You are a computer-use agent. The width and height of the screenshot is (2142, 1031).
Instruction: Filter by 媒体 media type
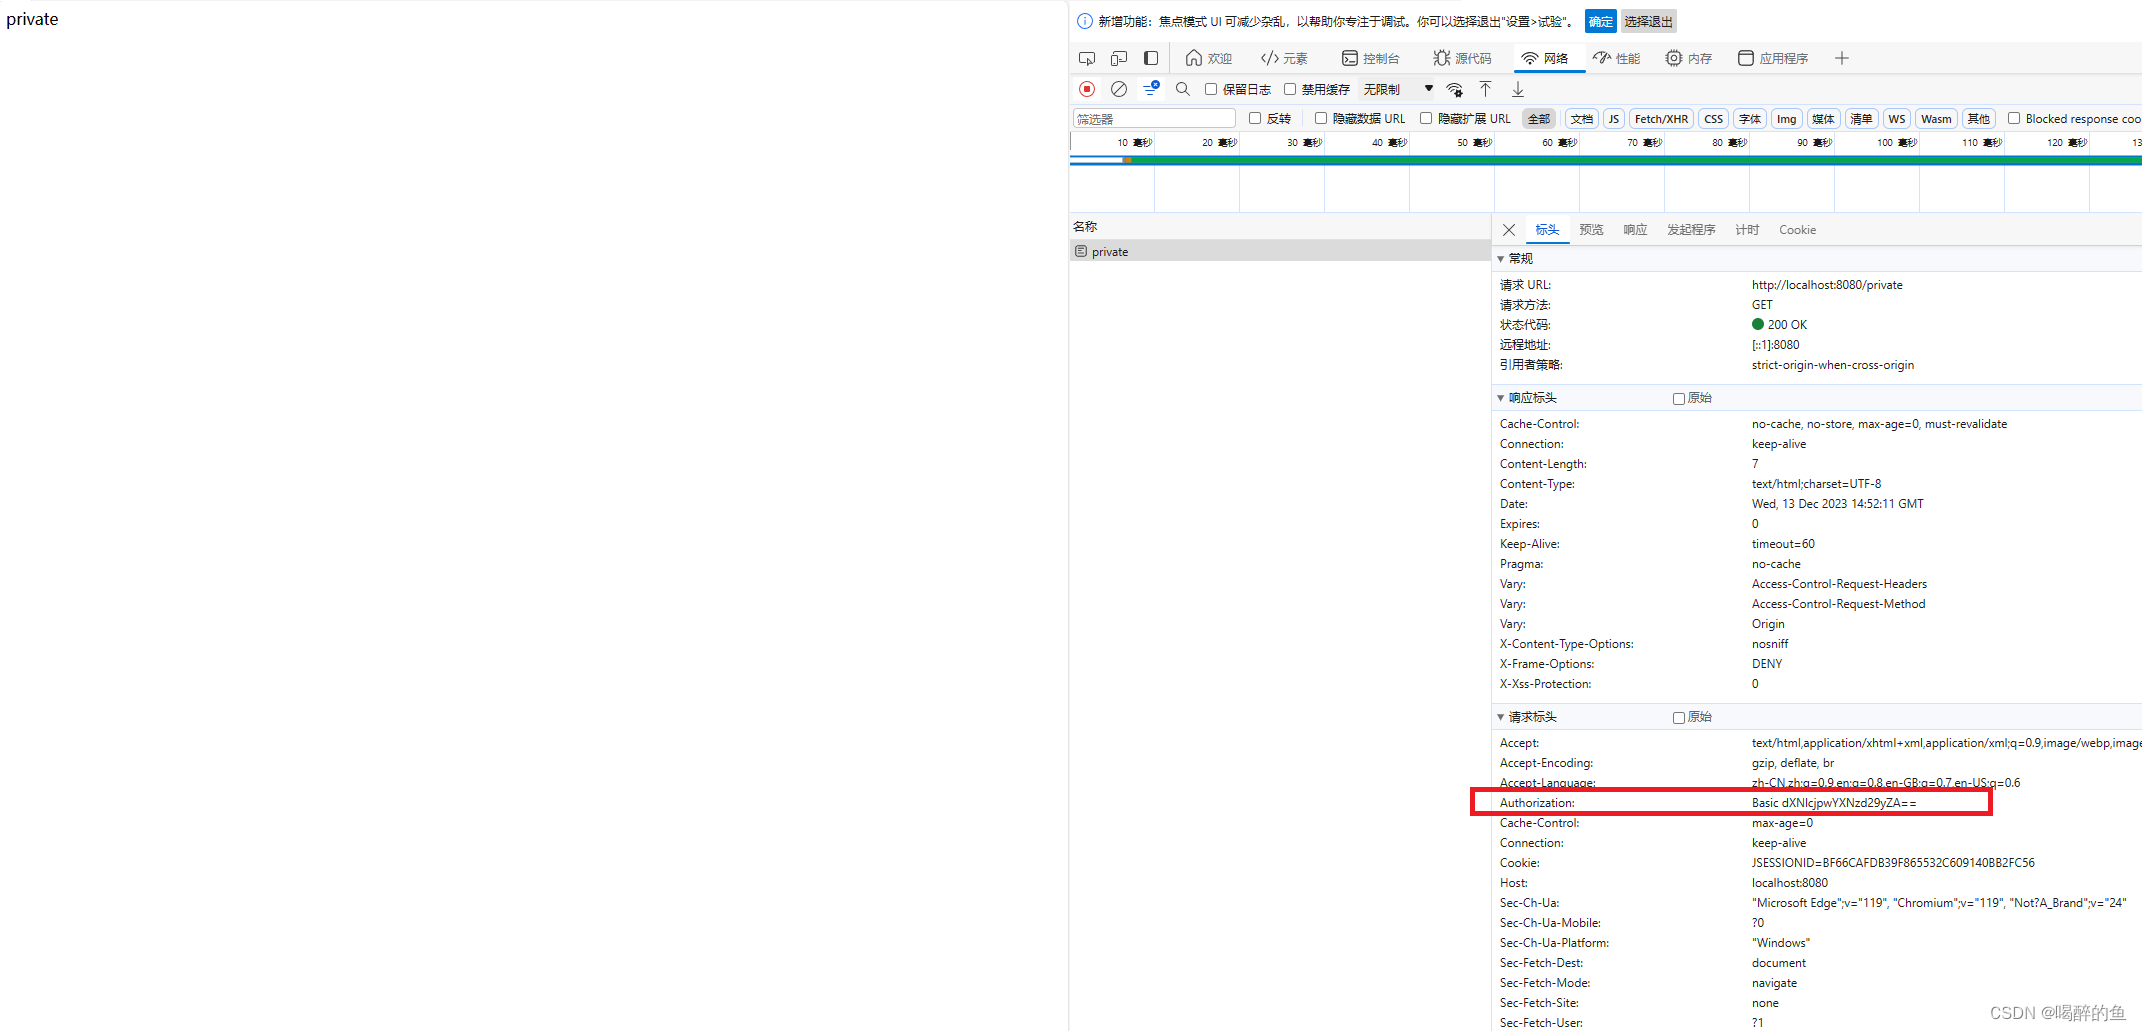(1824, 119)
